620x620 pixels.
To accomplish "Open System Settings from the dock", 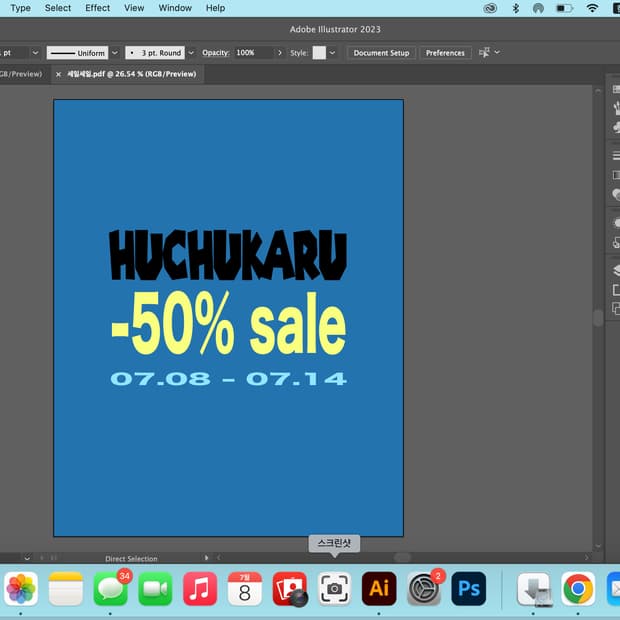I will tap(424, 588).
